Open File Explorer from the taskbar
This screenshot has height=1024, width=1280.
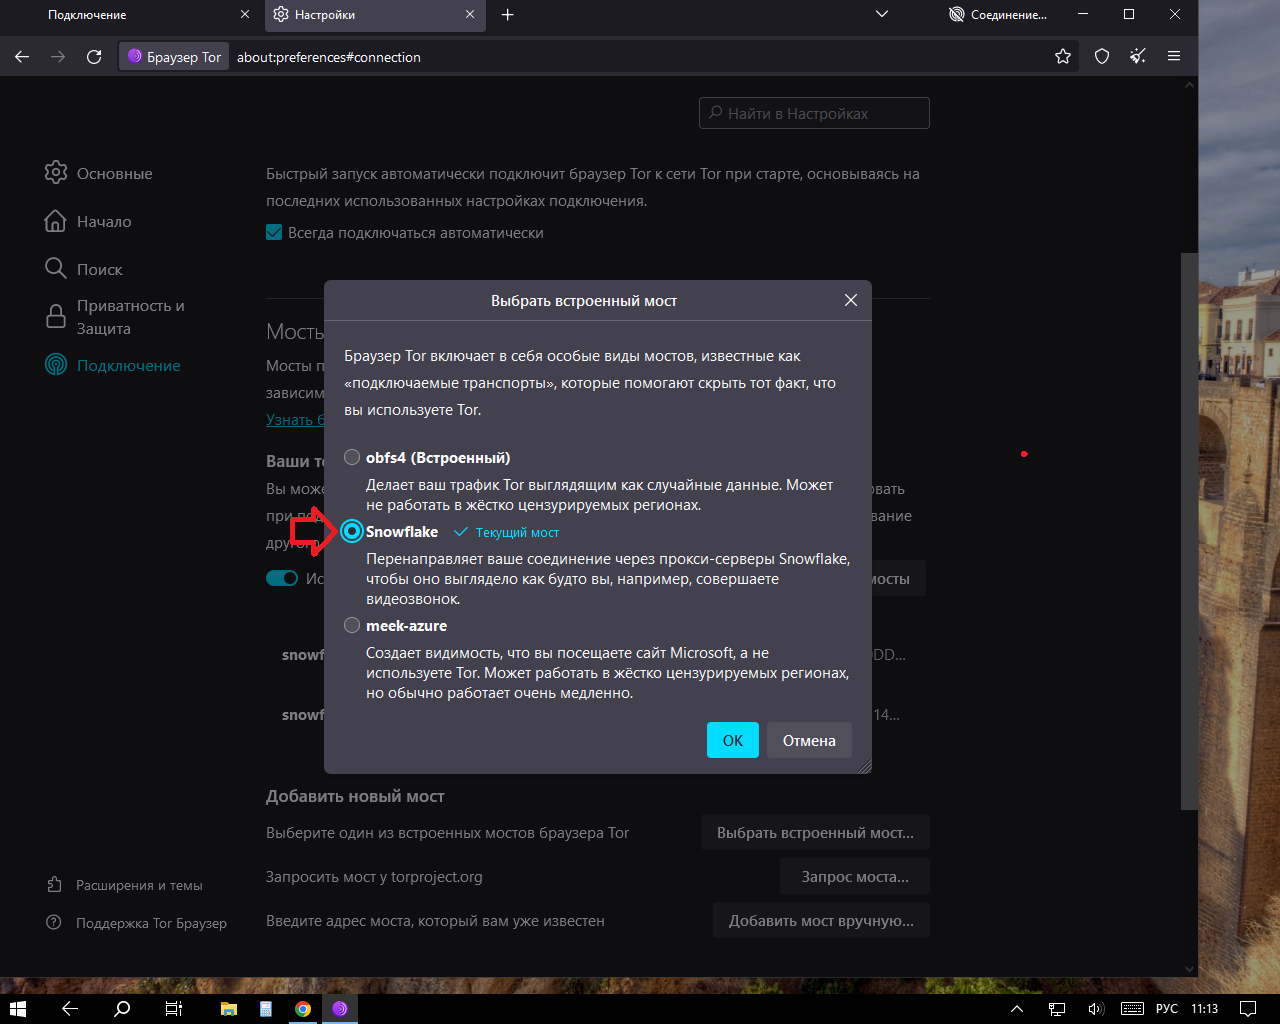point(229,1009)
